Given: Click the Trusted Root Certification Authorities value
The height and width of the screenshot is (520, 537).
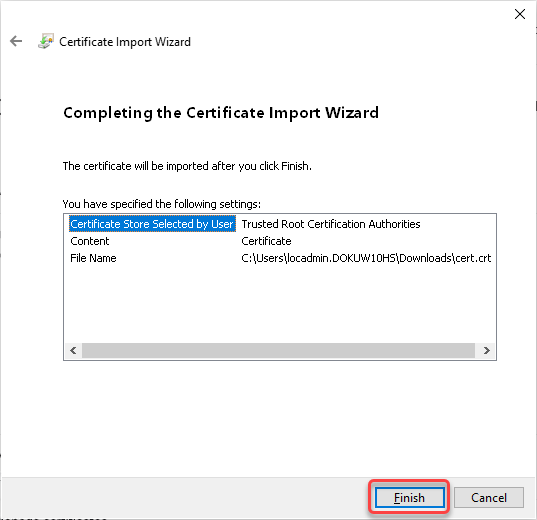Looking at the screenshot, I should tap(331, 224).
